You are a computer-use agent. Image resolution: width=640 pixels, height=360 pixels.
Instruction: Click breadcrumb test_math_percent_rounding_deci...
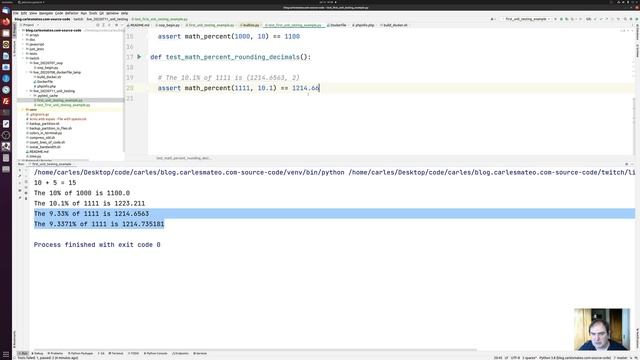coord(183,158)
